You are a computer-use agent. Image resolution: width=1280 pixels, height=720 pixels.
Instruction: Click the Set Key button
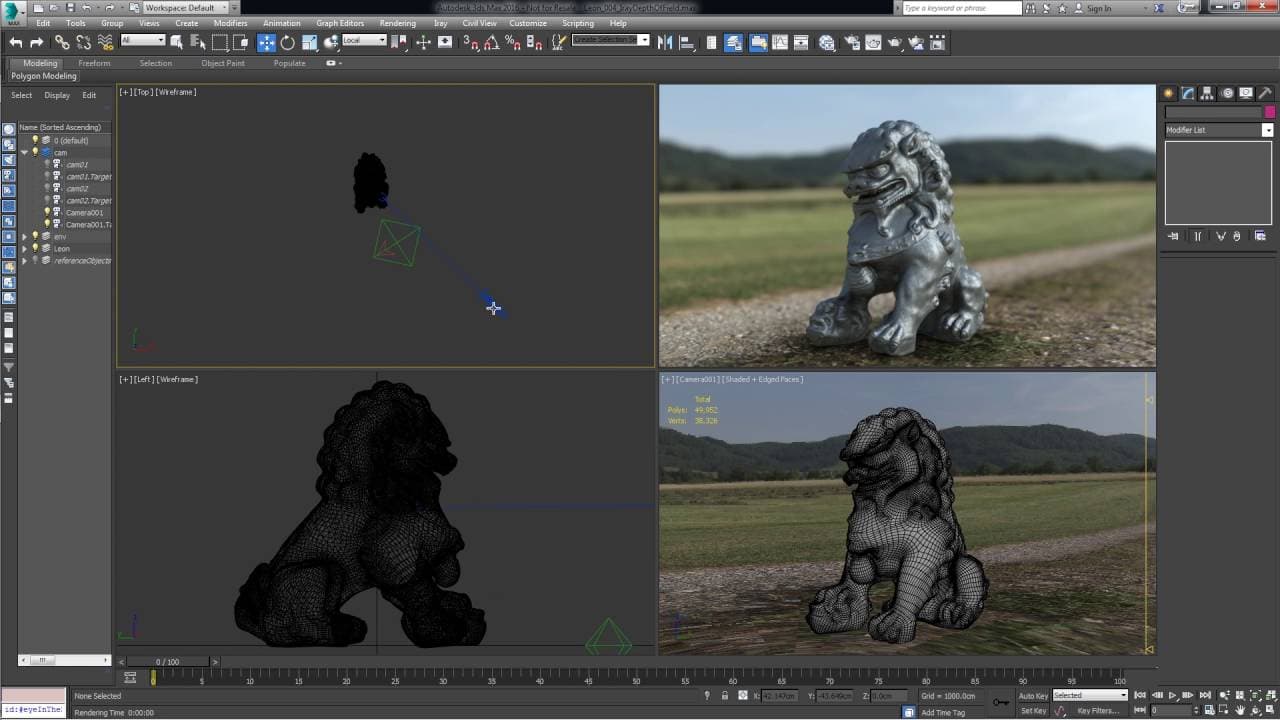[1033, 710]
